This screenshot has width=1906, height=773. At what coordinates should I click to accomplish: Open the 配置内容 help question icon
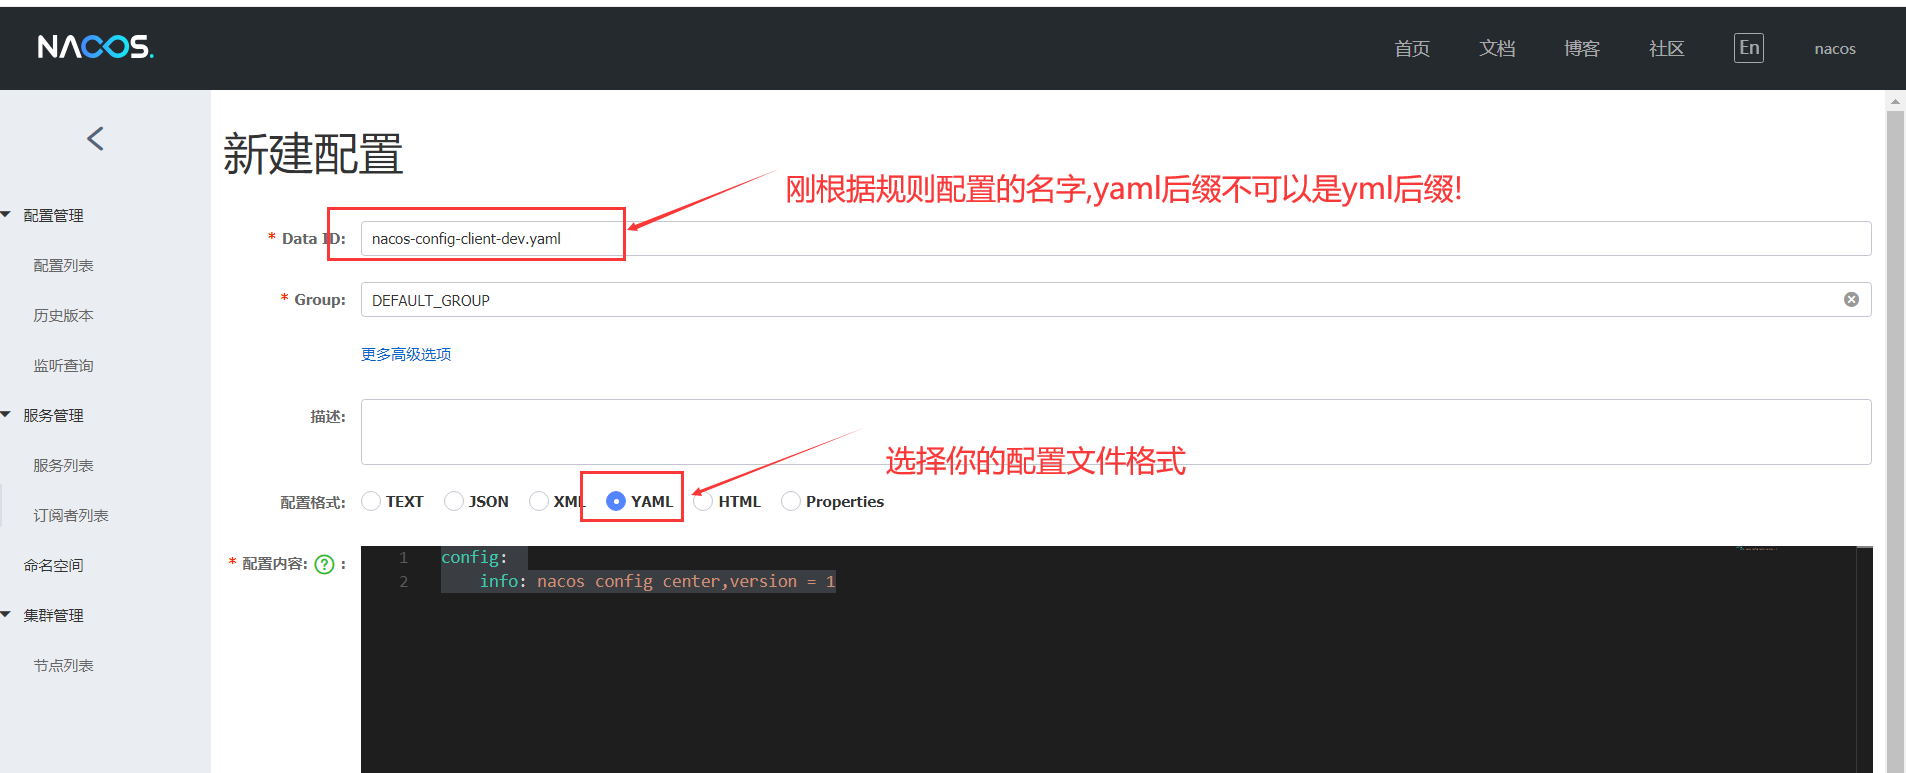pyautogui.click(x=324, y=564)
